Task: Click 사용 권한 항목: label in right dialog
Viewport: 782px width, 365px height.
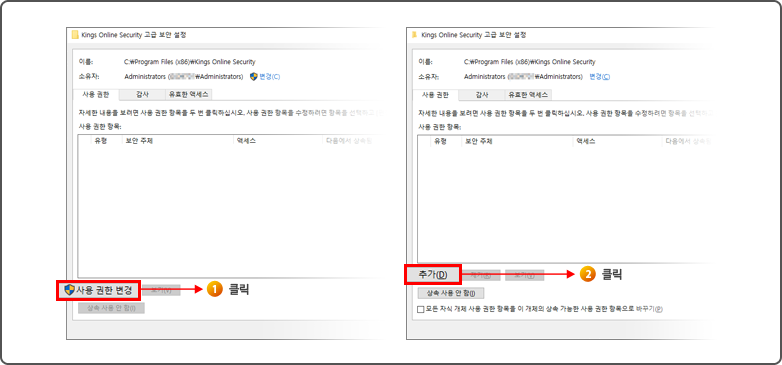Action: click(x=440, y=127)
